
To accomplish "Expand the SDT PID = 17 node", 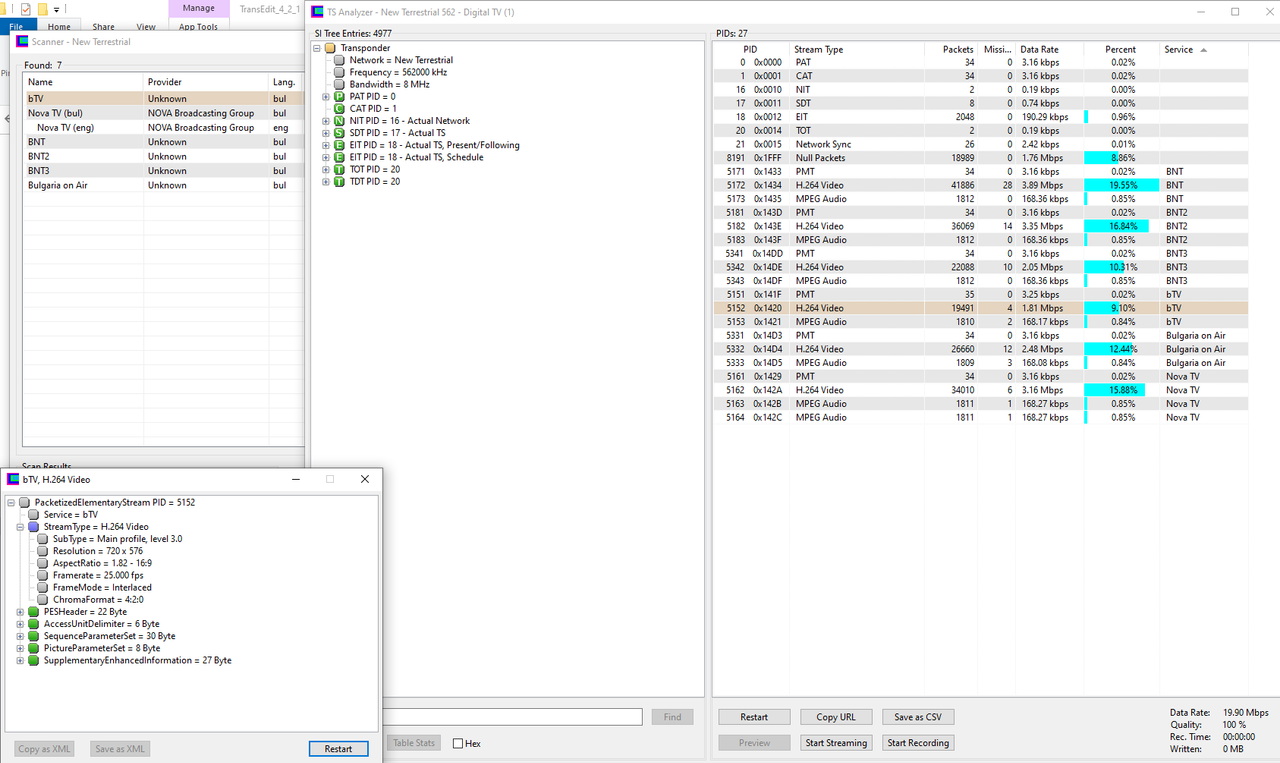I will [326, 133].
